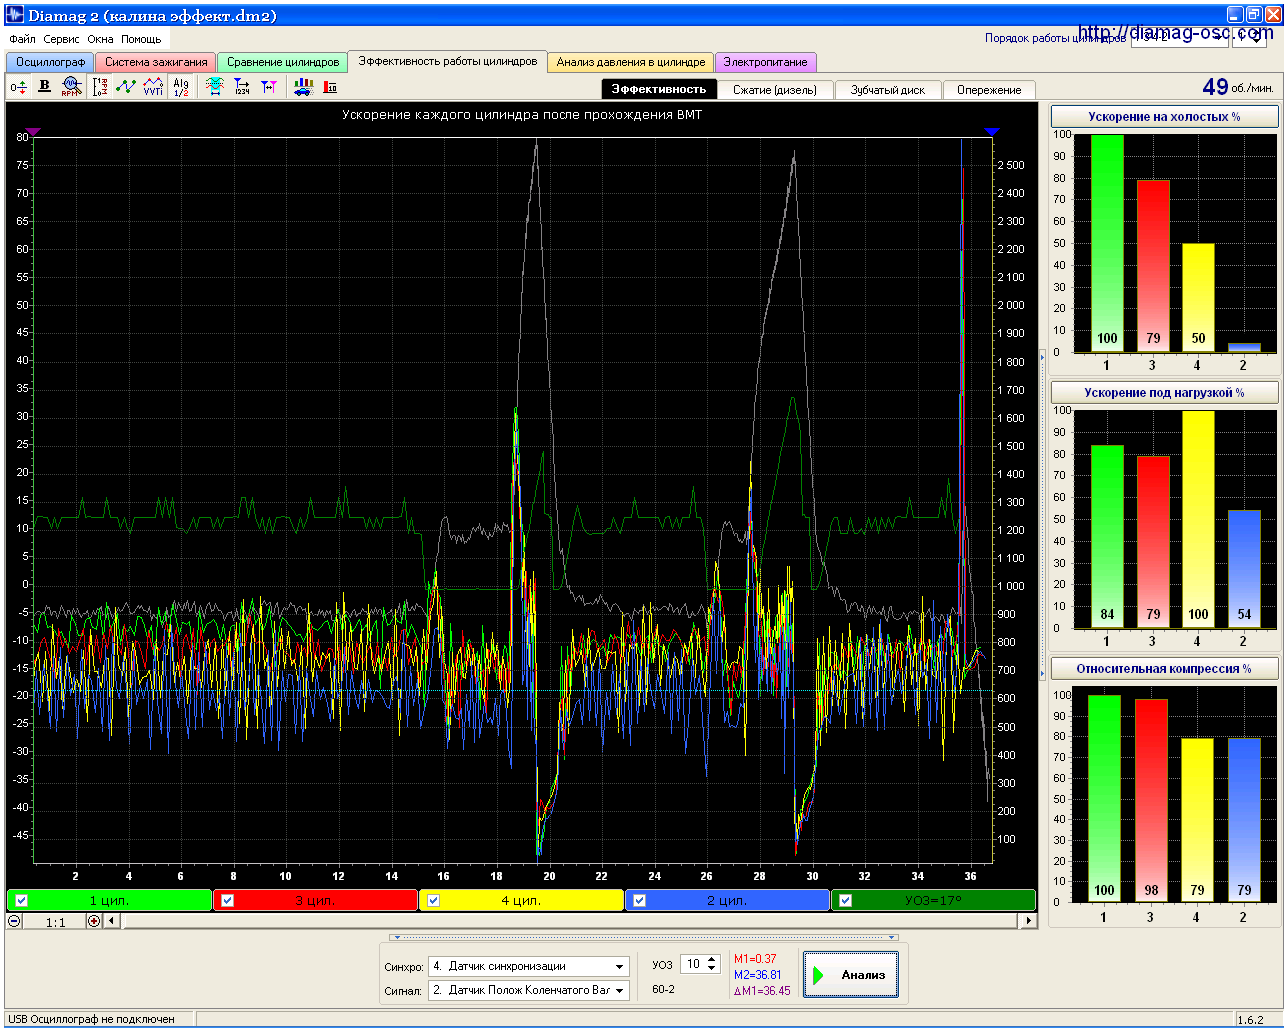Open the Сервис menu
The width and height of the screenshot is (1288, 1032).
(x=61, y=39)
